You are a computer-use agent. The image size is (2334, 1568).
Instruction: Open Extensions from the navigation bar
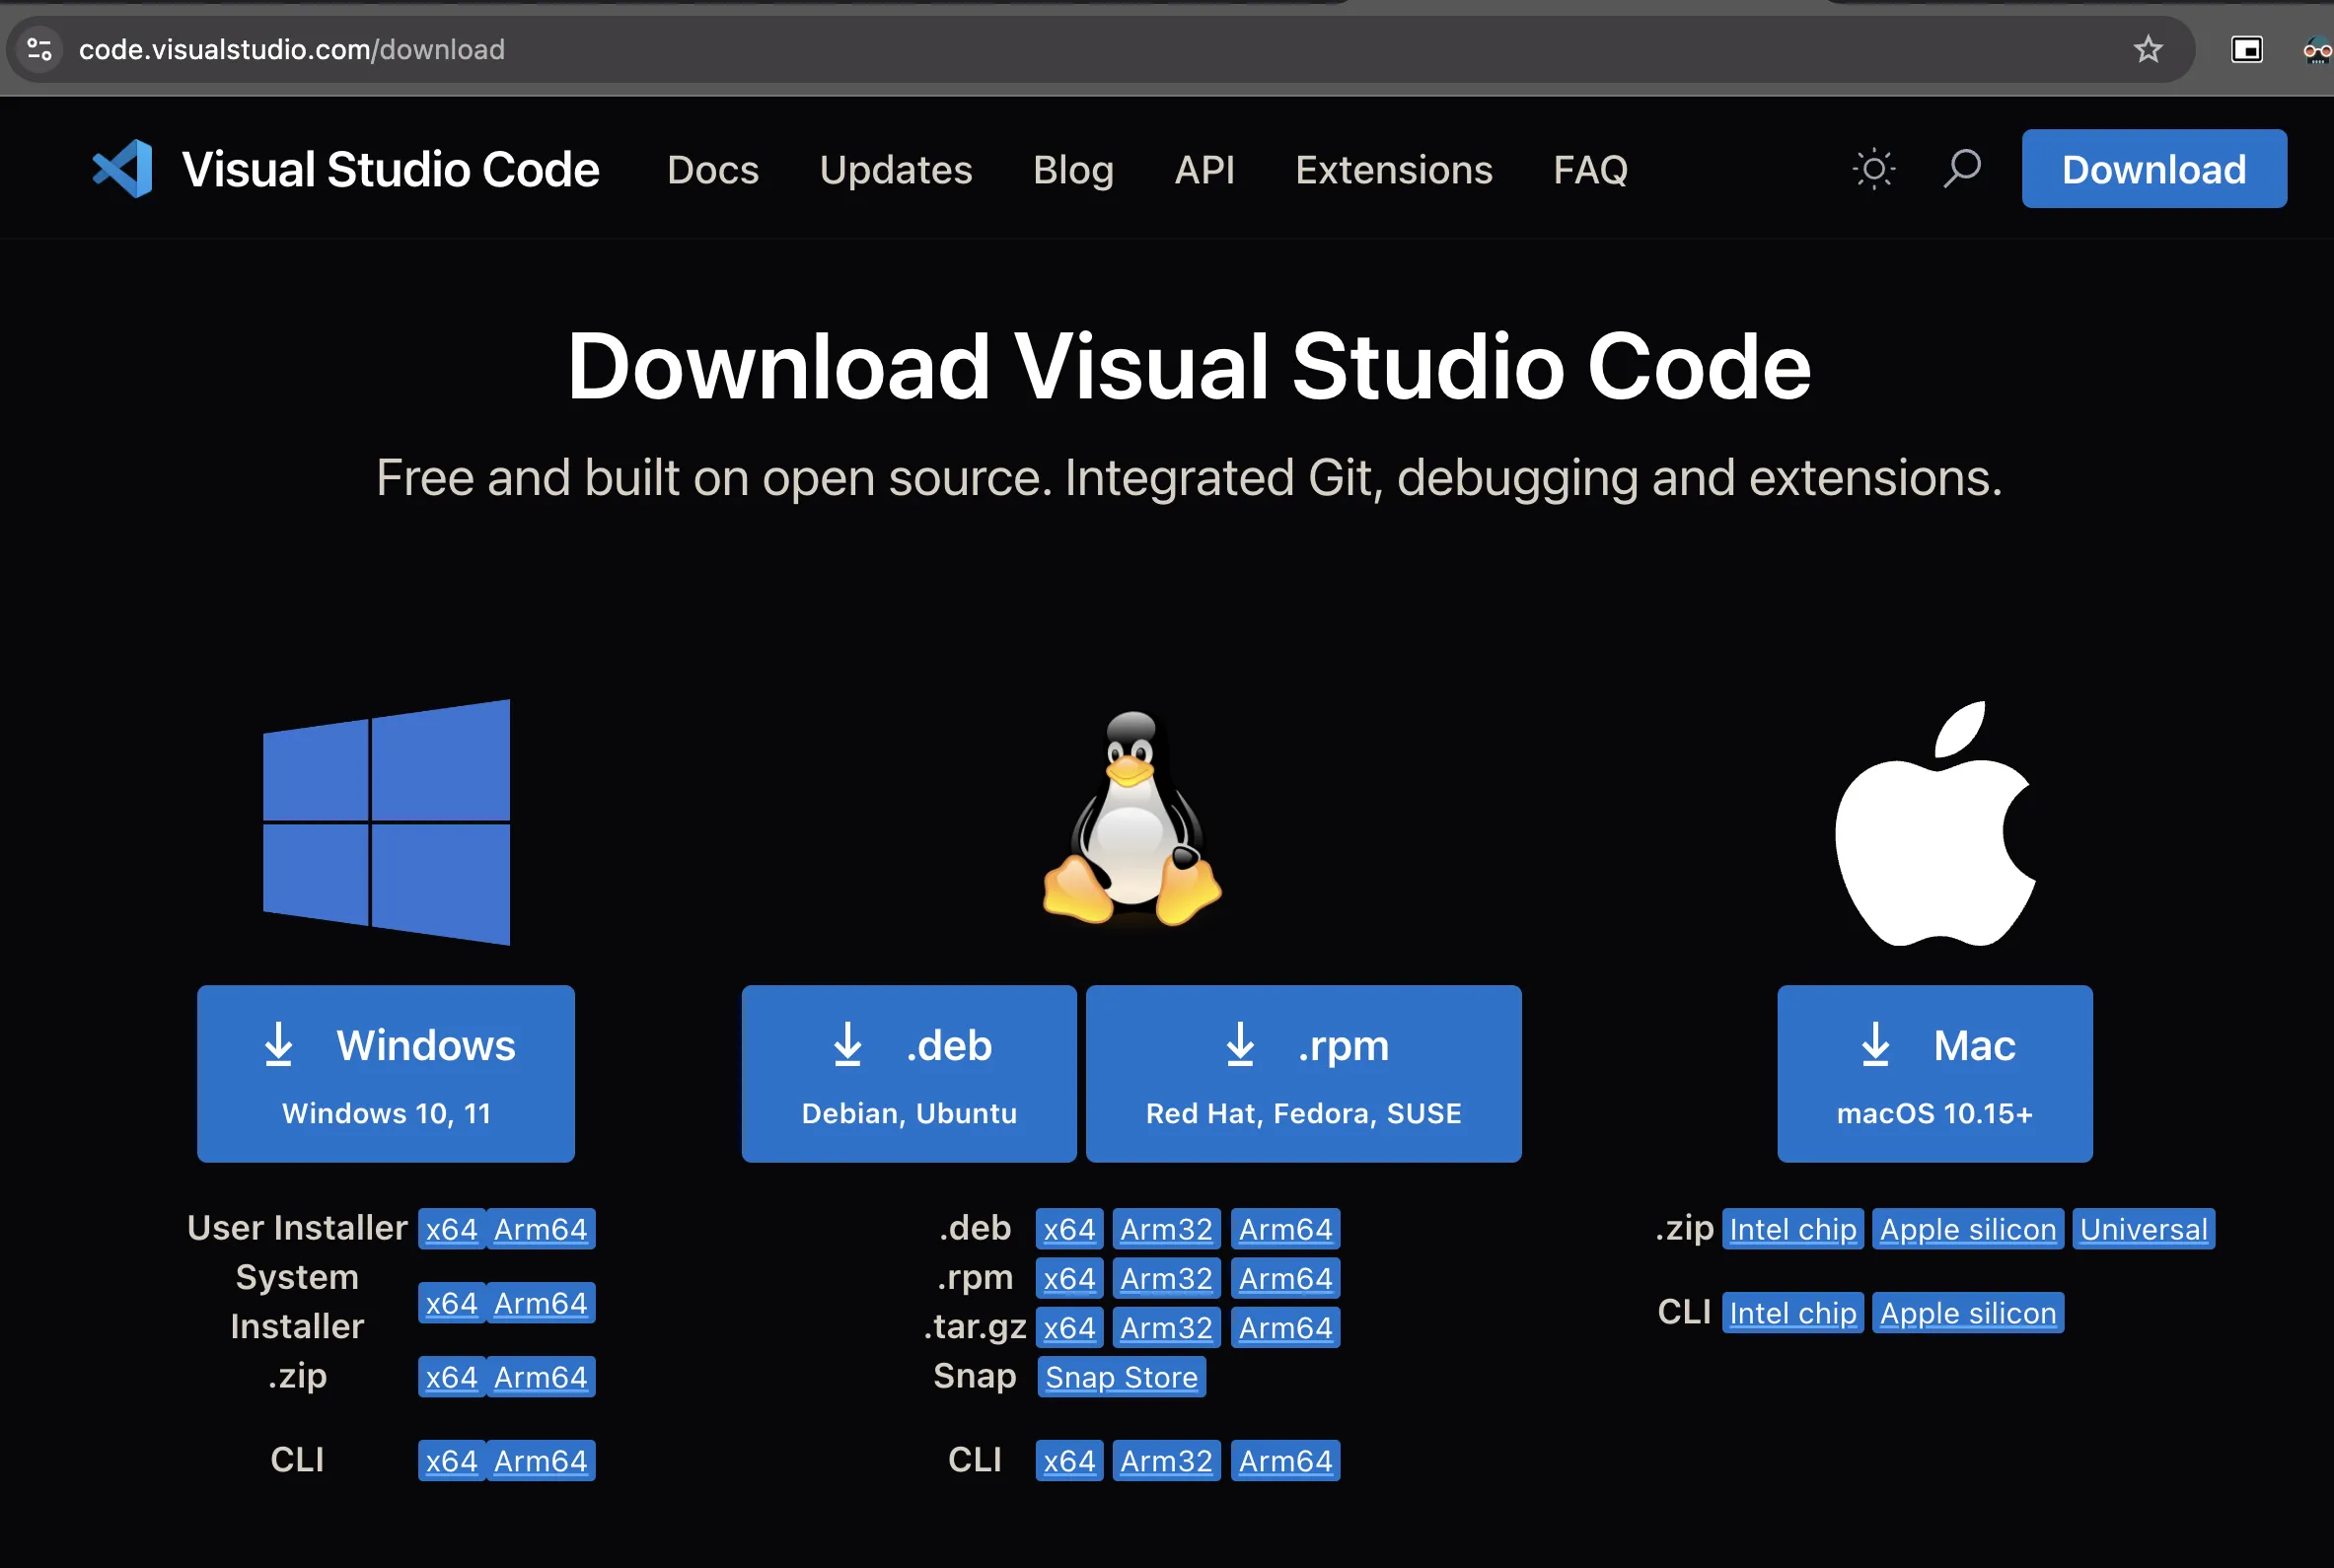pyautogui.click(x=1394, y=170)
